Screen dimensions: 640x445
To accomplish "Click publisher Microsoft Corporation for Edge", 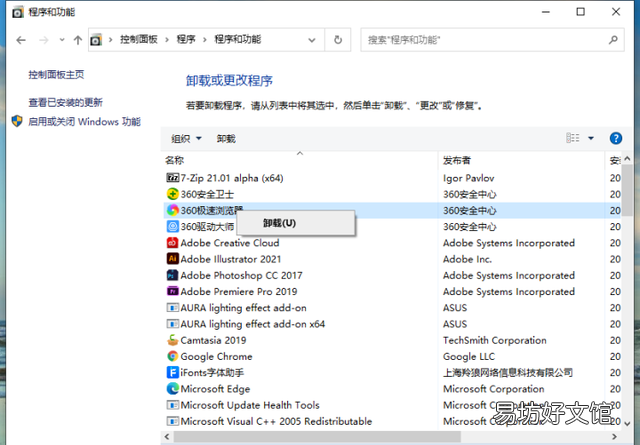I will (x=493, y=389).
